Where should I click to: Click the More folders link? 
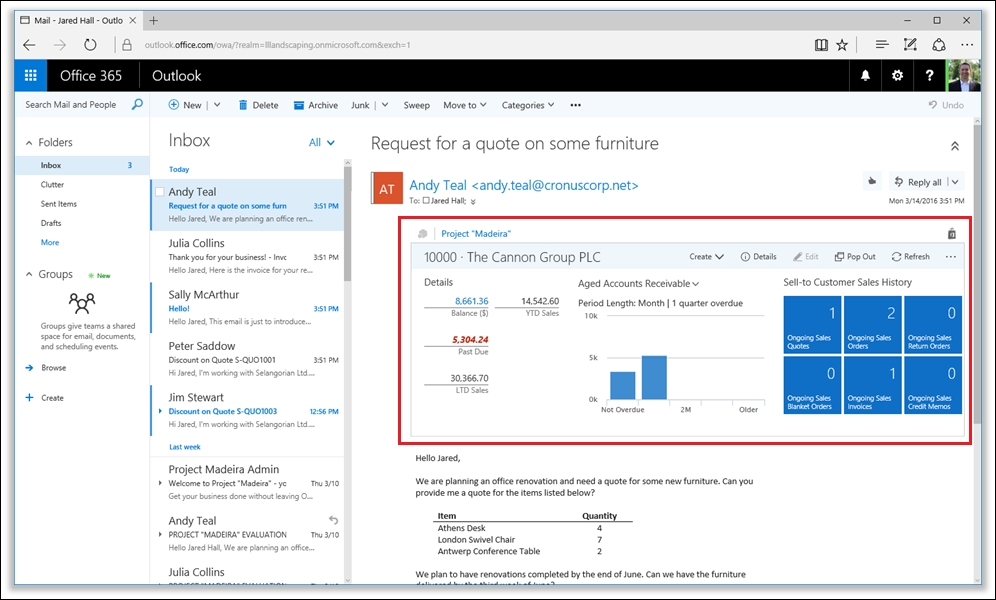point(50,243)
